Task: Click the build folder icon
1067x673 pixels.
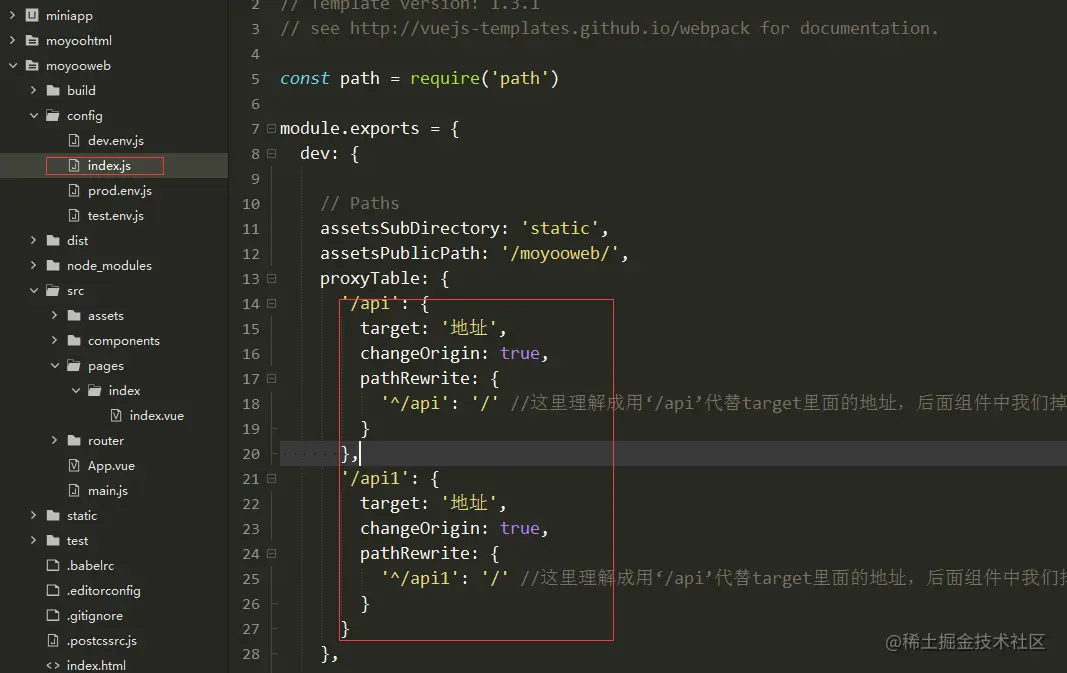Action: (53, 90)
